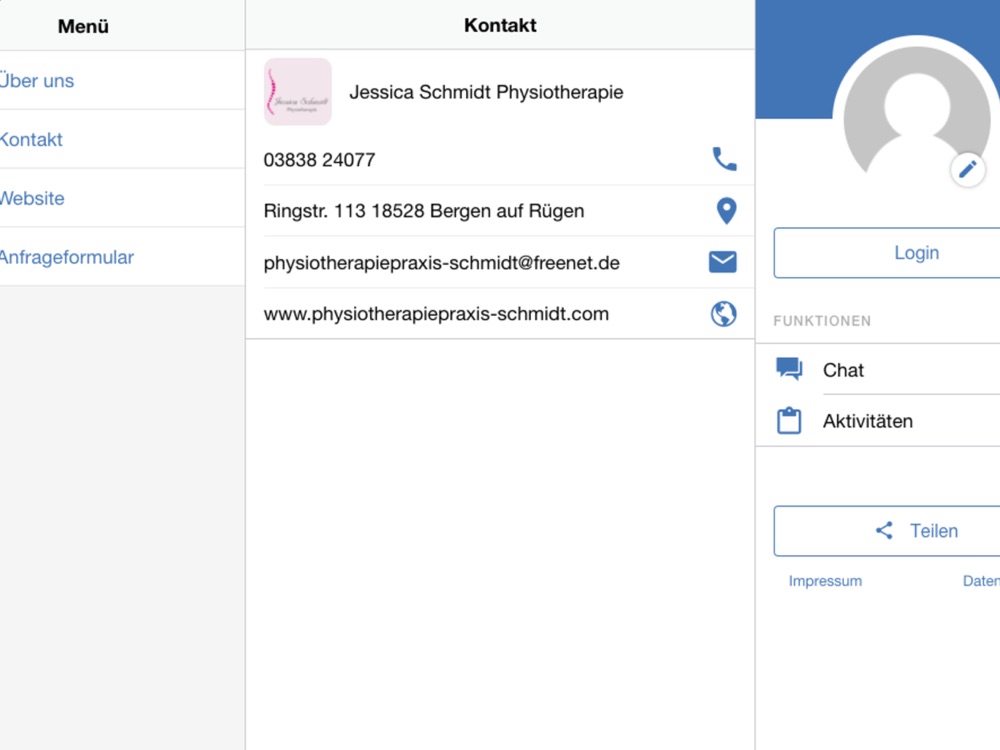The width and height of the screenshot is (1000, 750).
Task: Tap the Chat speech bubble icon
Action: coord(789,369)
